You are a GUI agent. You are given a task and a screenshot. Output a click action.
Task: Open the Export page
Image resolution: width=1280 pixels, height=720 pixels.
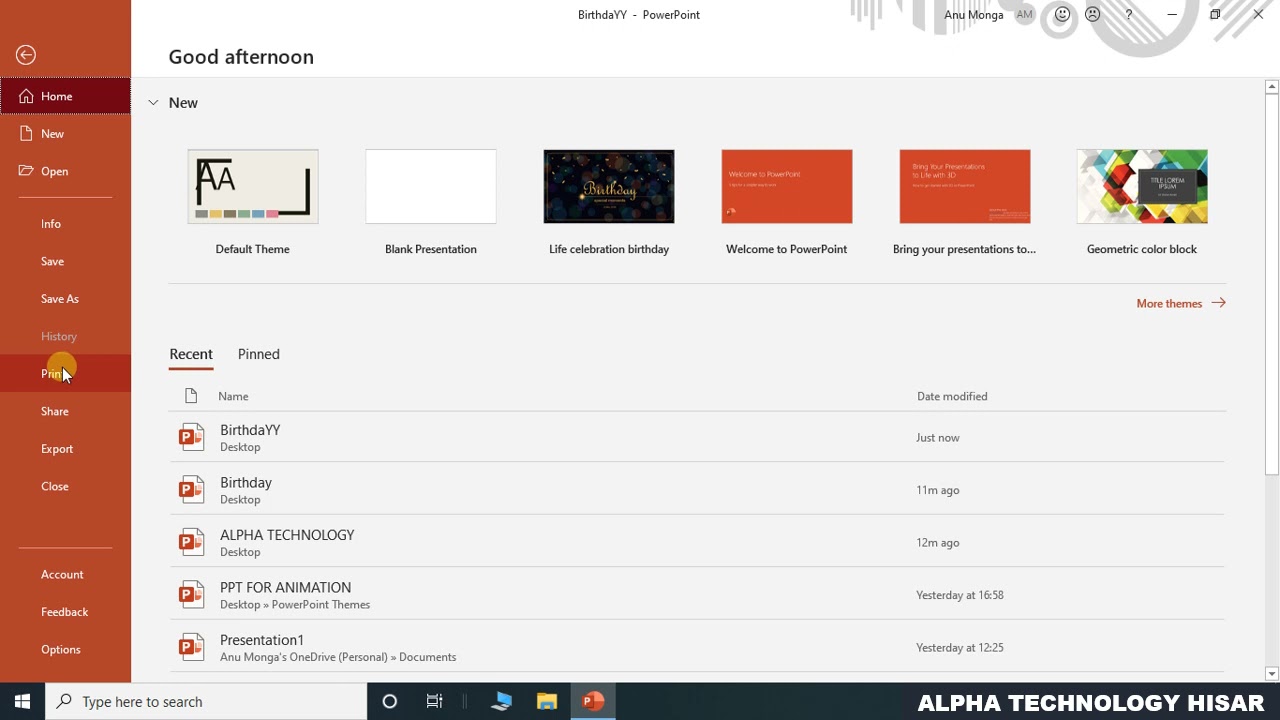[65, 449]
